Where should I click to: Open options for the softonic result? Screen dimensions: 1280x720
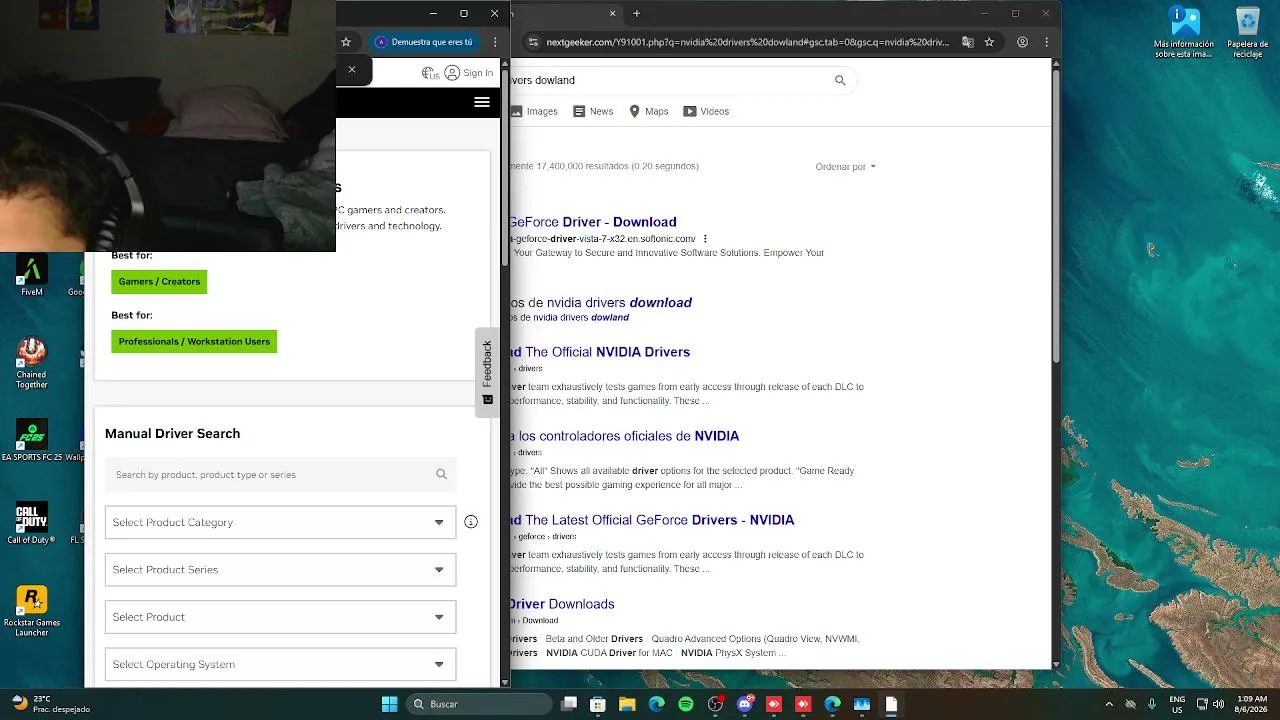(705, 239)
